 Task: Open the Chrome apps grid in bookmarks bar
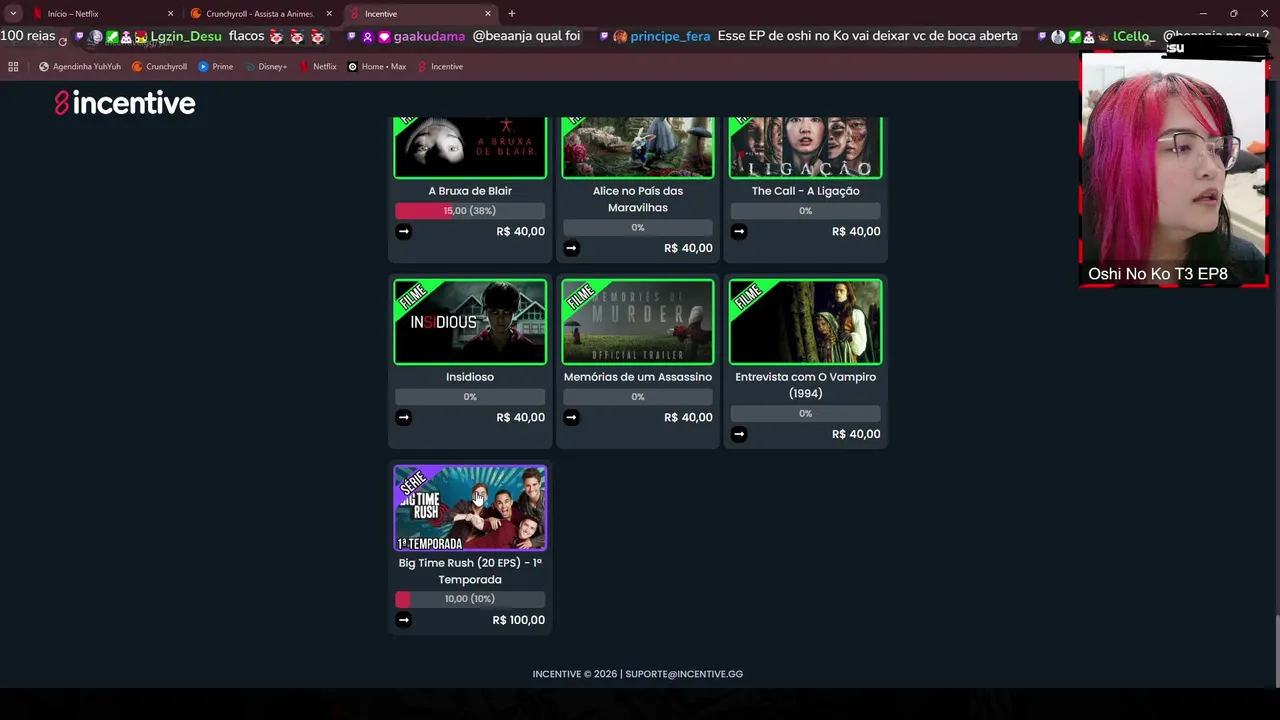coord(13,67)
